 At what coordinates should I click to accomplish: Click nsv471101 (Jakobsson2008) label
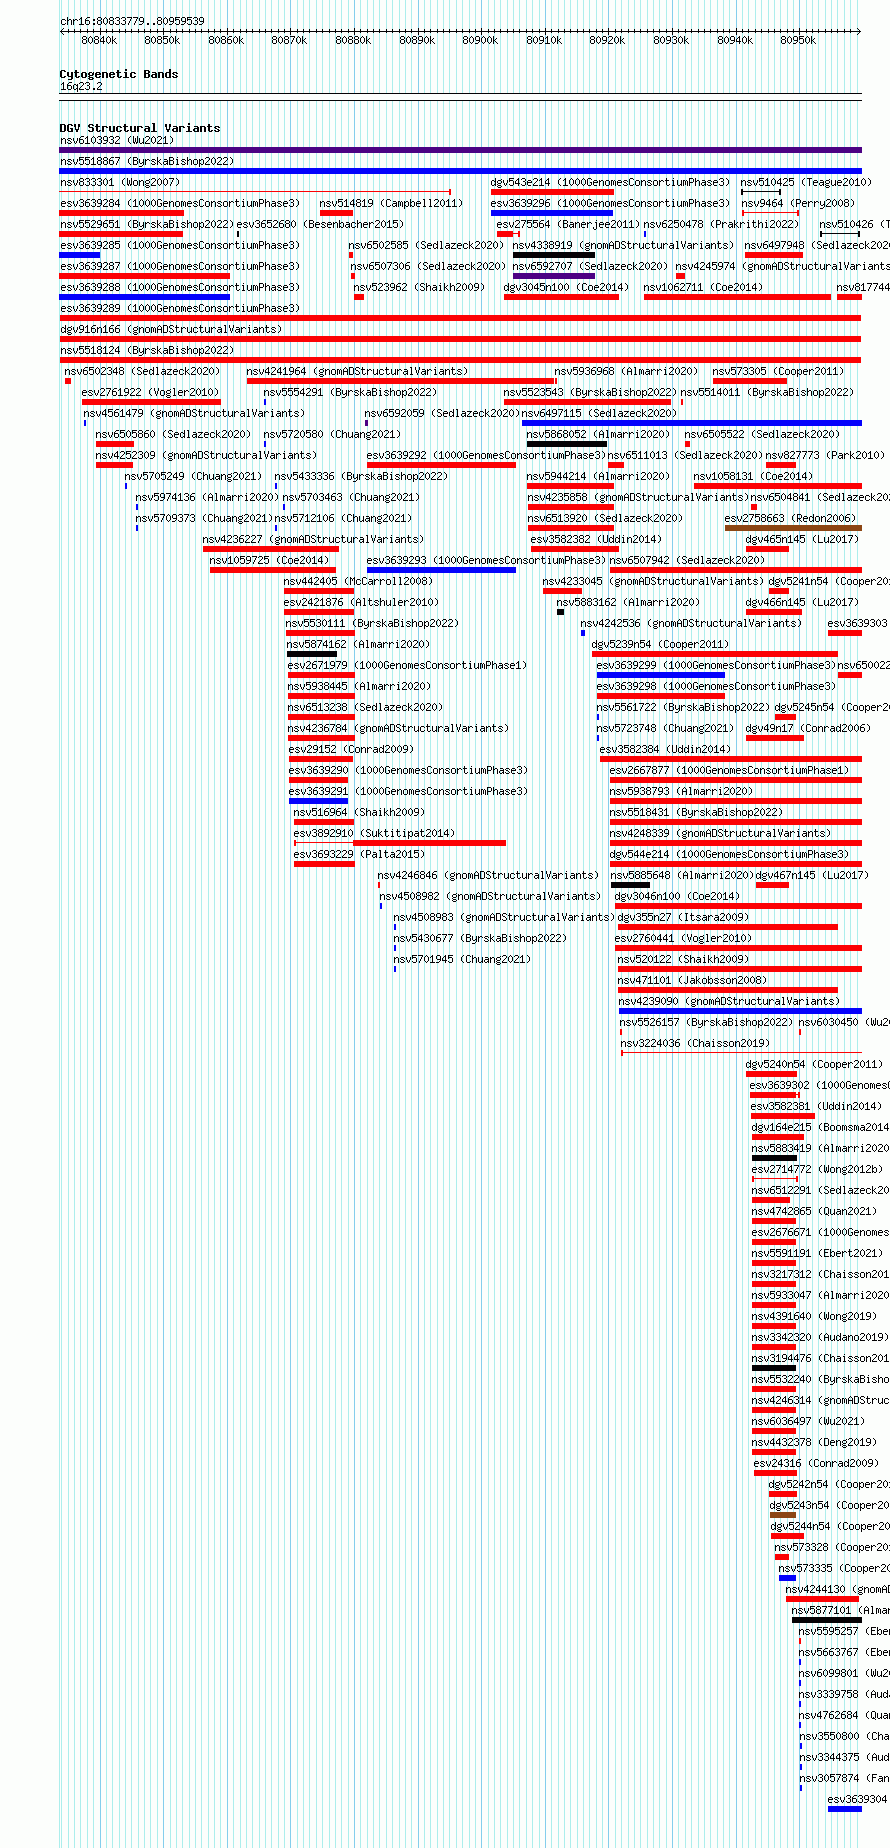[x=693, y=980]
